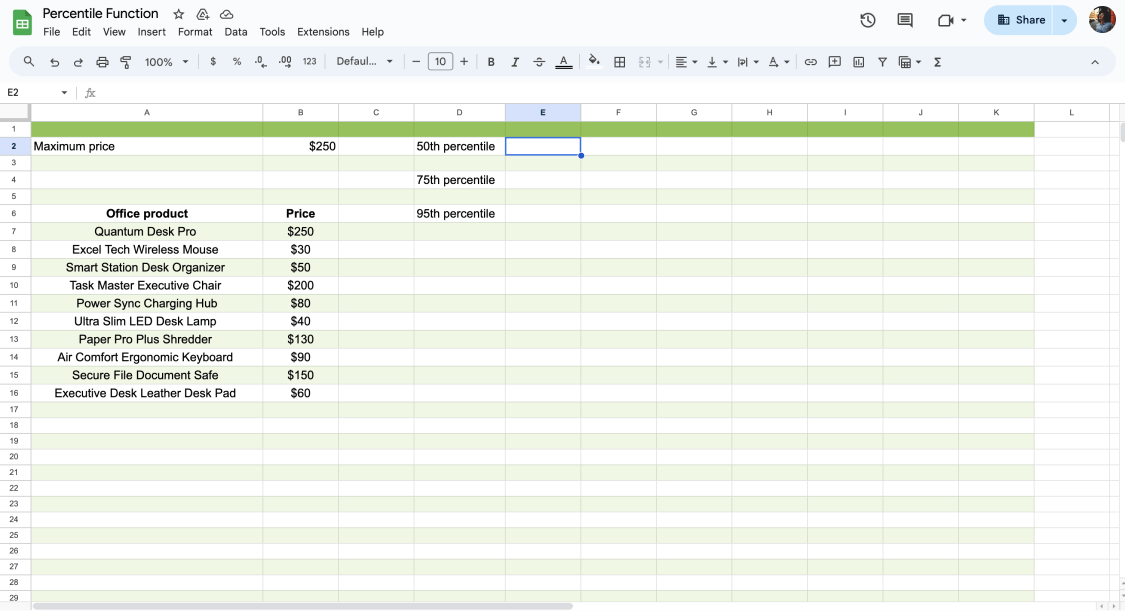The image size is (1125, 611).
Task: Toggle italic formatting
Action: pos(515,61)
